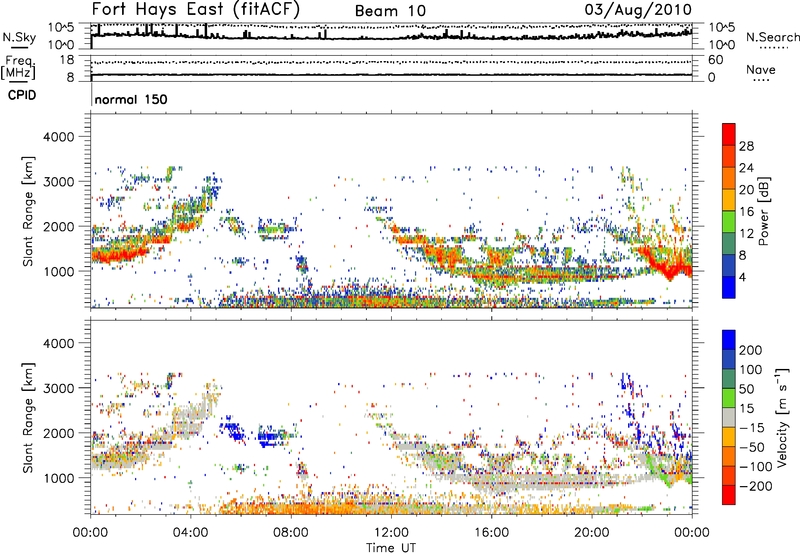800x554 pixels.
Task: Click the '28' tick on the power colorbar
Action: point(746,146)
